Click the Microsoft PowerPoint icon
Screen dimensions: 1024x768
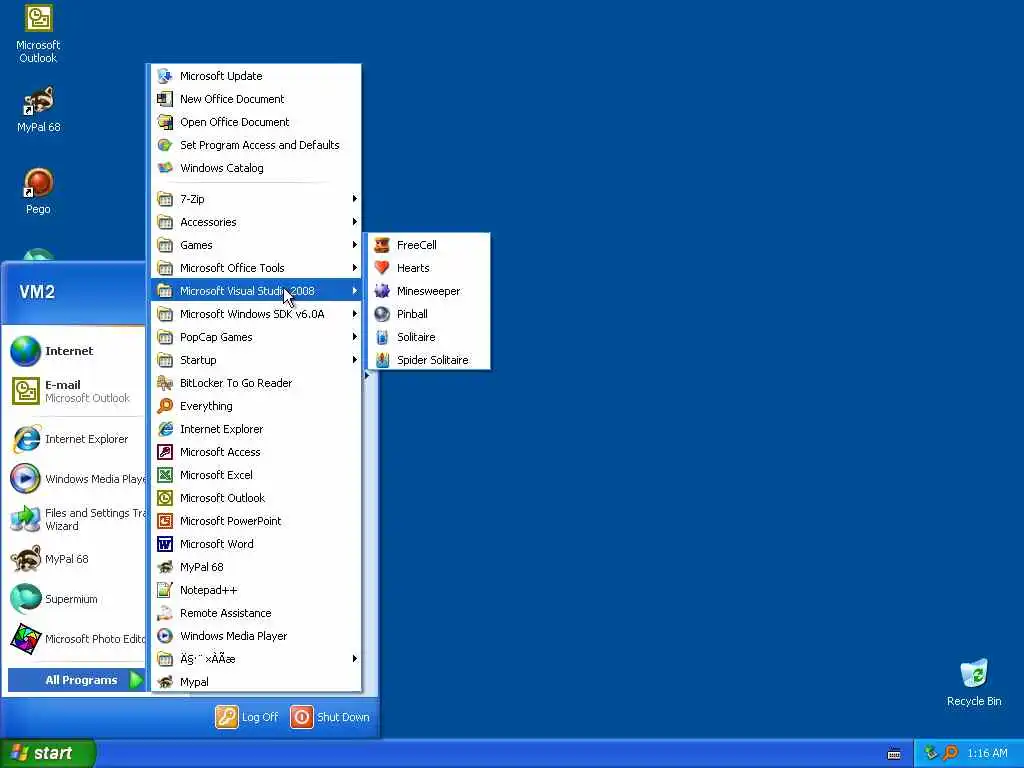click(165, 520)
